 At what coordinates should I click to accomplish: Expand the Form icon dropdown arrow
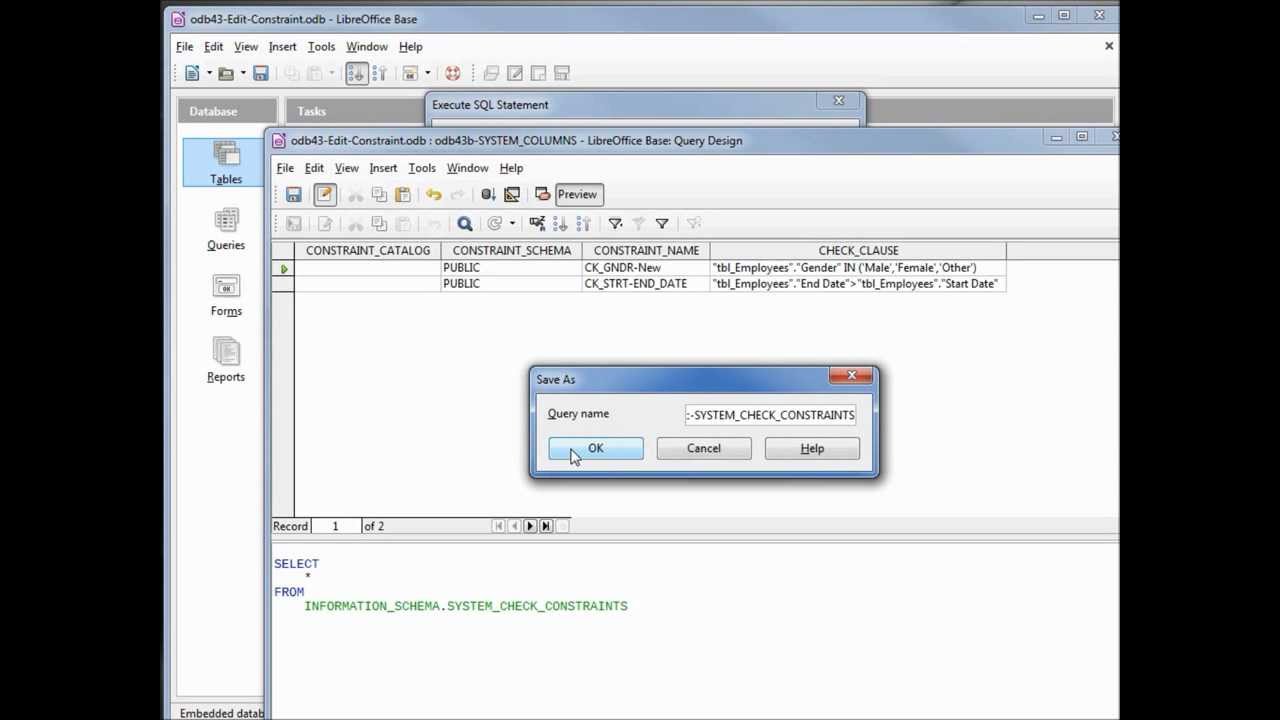point(427,73)
